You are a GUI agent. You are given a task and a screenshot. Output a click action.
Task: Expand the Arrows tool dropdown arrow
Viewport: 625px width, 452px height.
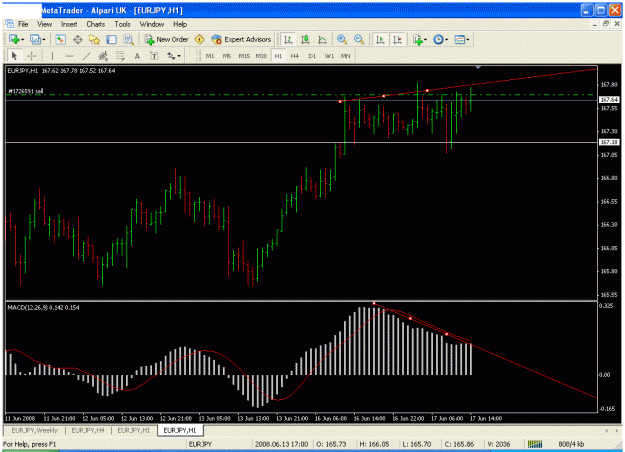click(x=179, y=56)
